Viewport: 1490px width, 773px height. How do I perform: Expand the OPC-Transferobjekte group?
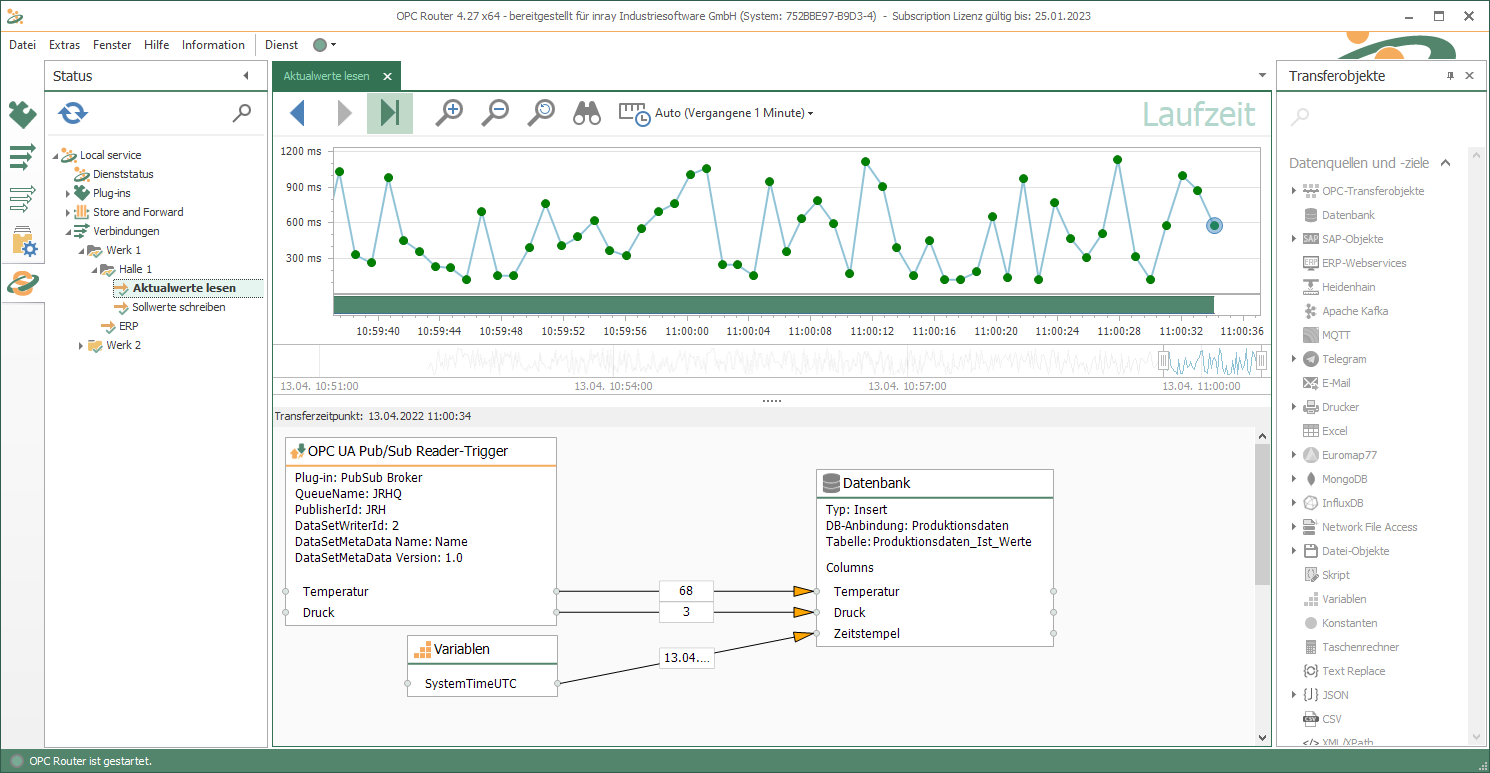1294,191
